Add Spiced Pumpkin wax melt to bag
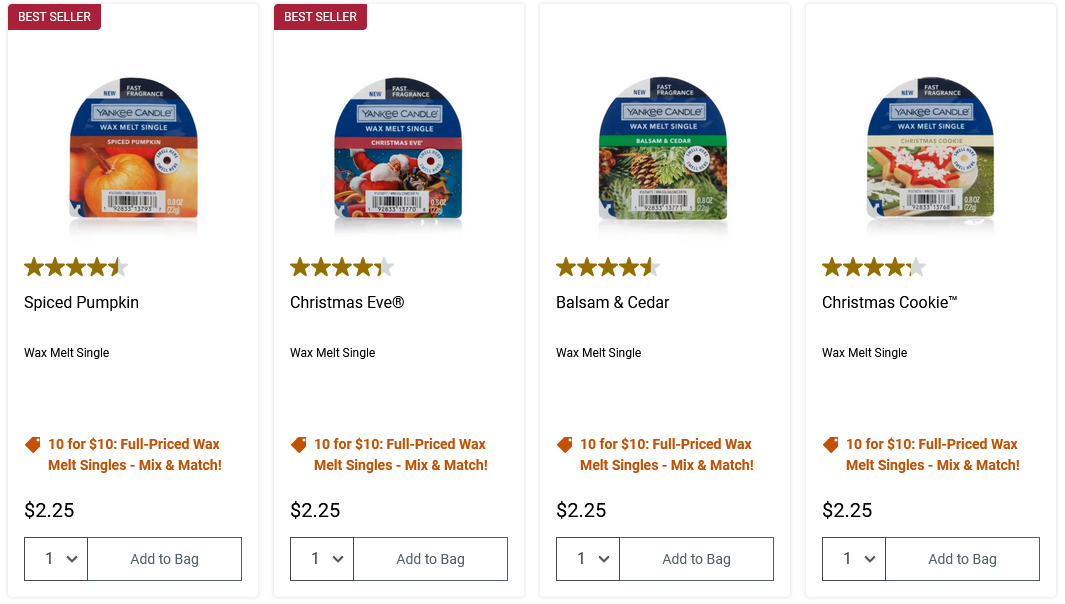1065x604 pixels. coord(164,559)
